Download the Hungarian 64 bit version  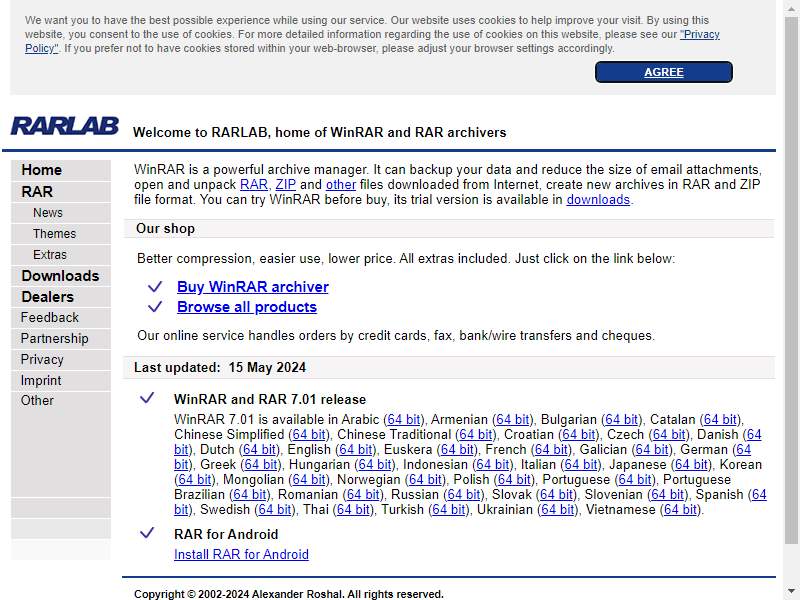coord(375,464)
